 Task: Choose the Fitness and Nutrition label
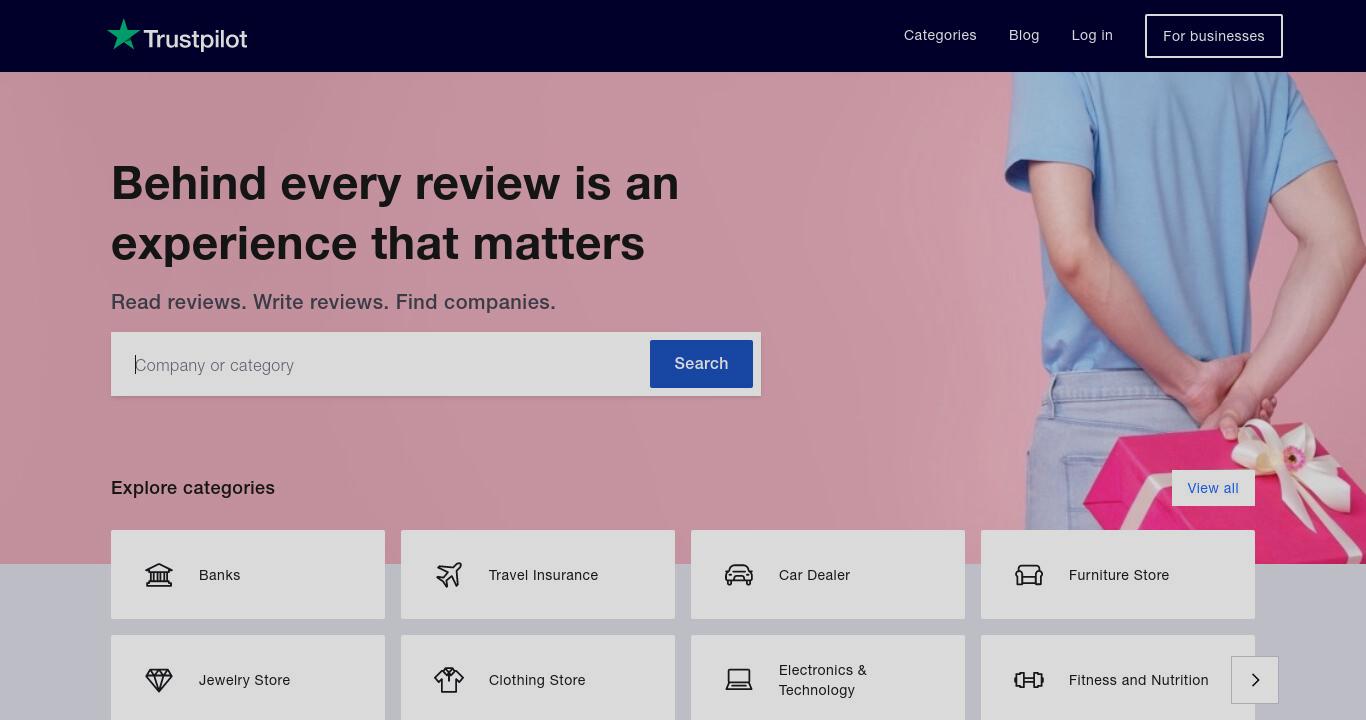pyautogui.click(x=1138, y=680)
